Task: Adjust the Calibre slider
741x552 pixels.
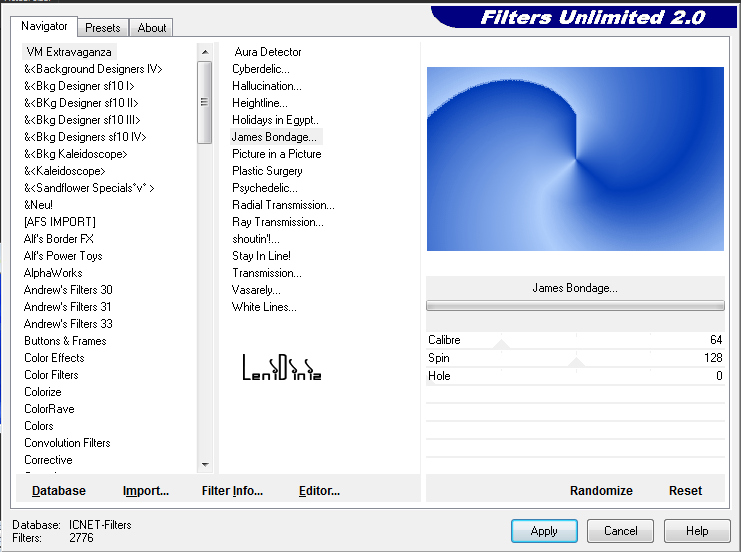Action: 575,341
